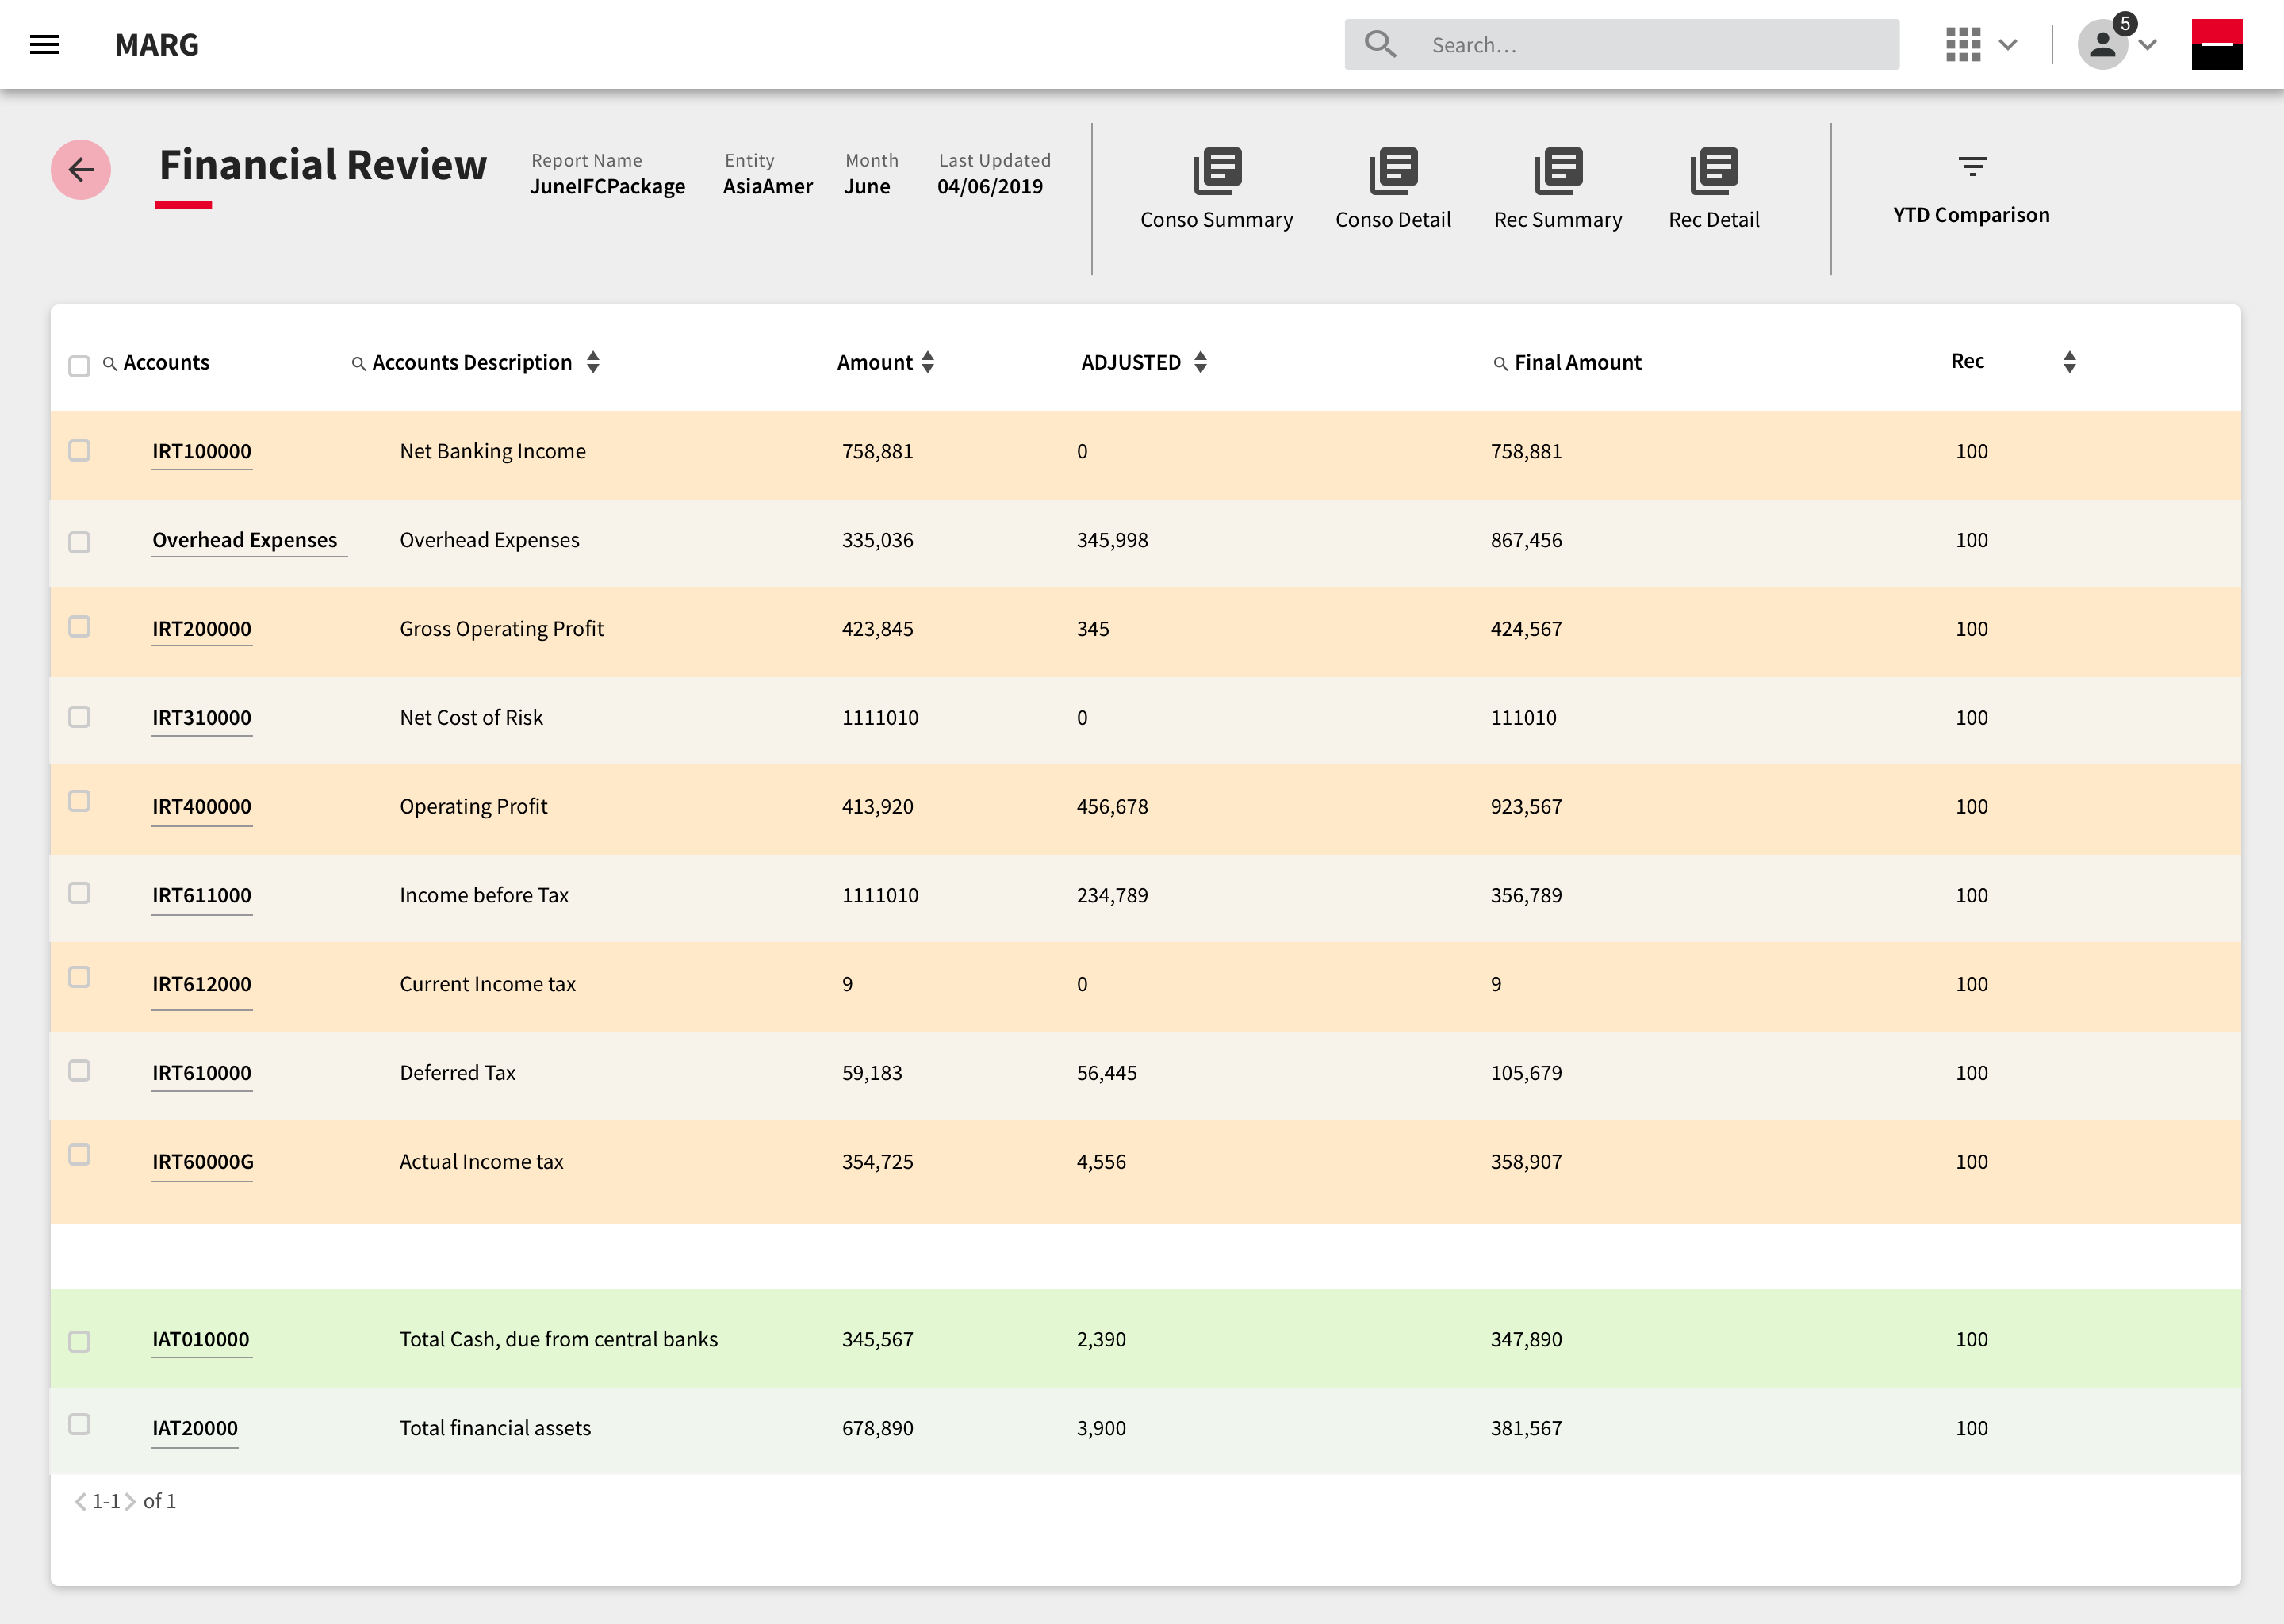Check the IRT100000 row checkbox
Viewport: 2284px width, 1624px height.
click(x=79, y=450)
